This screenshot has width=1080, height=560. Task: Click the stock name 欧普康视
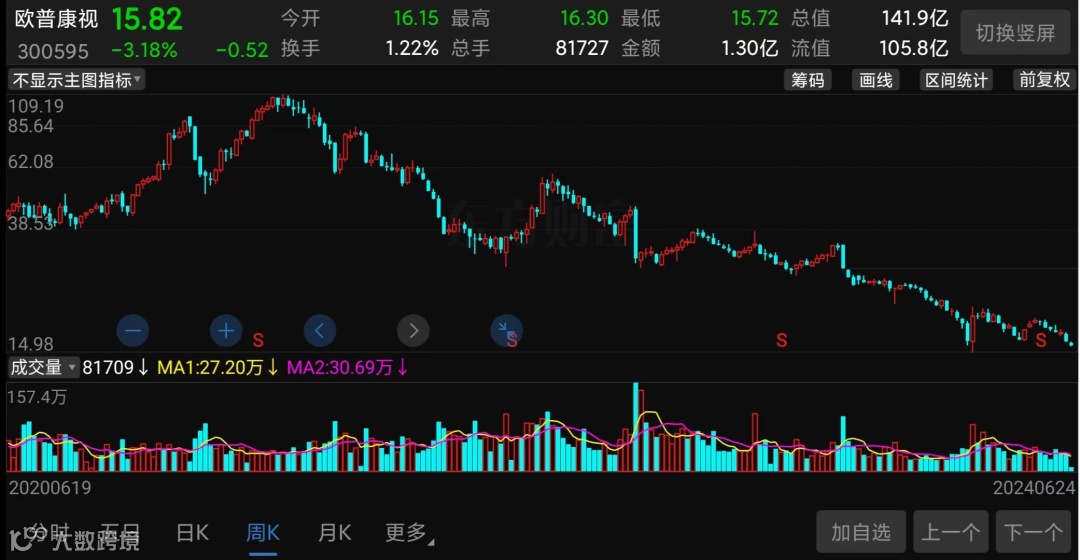[56, 19]
